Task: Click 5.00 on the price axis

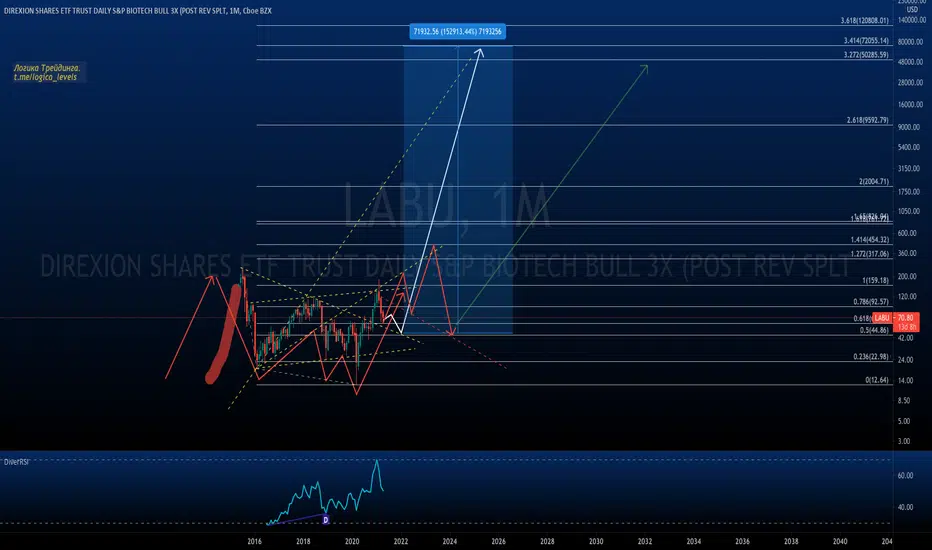Action: coord(904,422)
